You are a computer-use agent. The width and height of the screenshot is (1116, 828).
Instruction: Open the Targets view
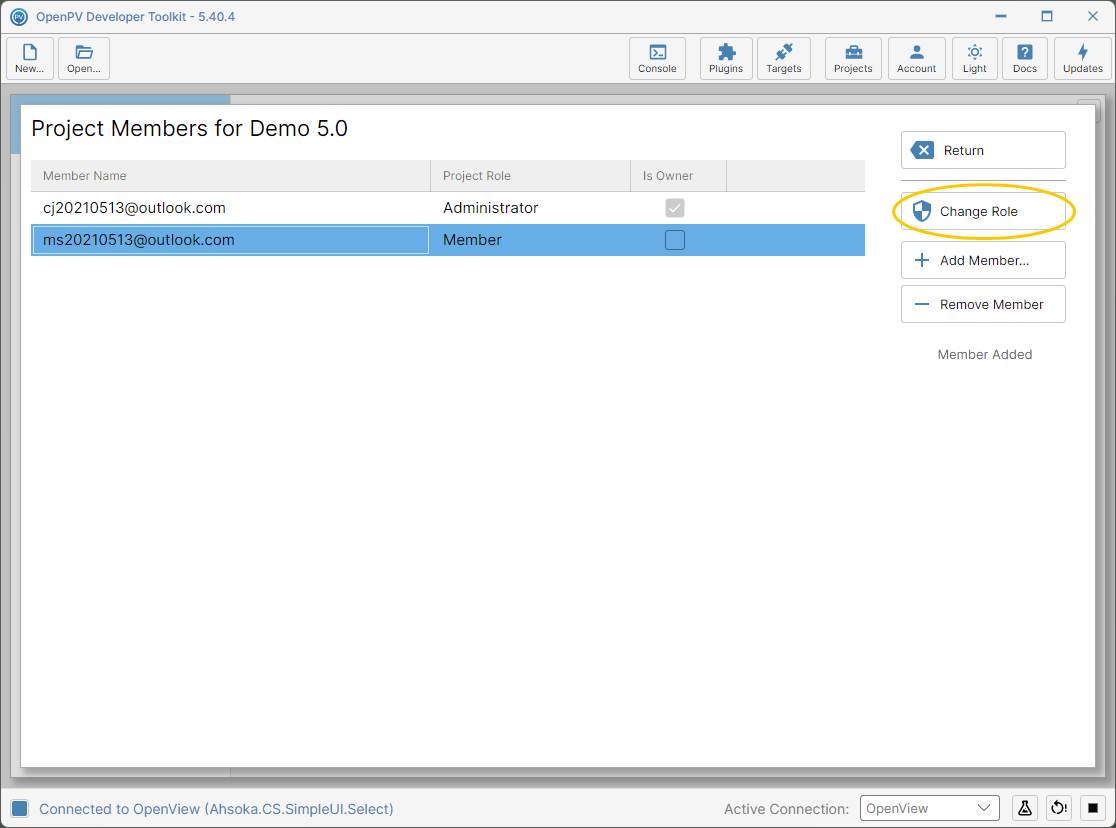(x=784, y=58)
